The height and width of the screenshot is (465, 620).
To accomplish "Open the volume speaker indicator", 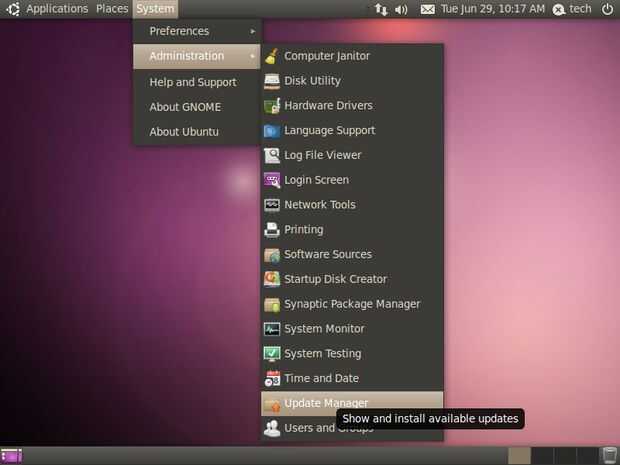I will [x=401, y=9].
